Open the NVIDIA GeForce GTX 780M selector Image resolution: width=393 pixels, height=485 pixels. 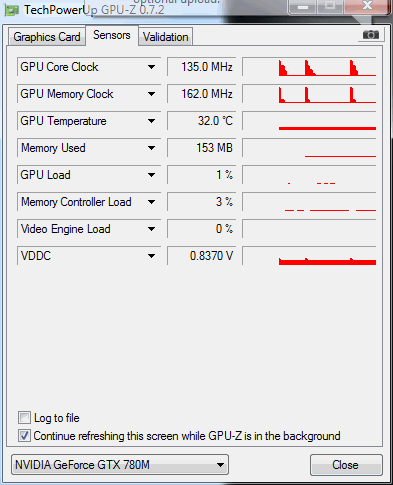click(x=120, y=464)
